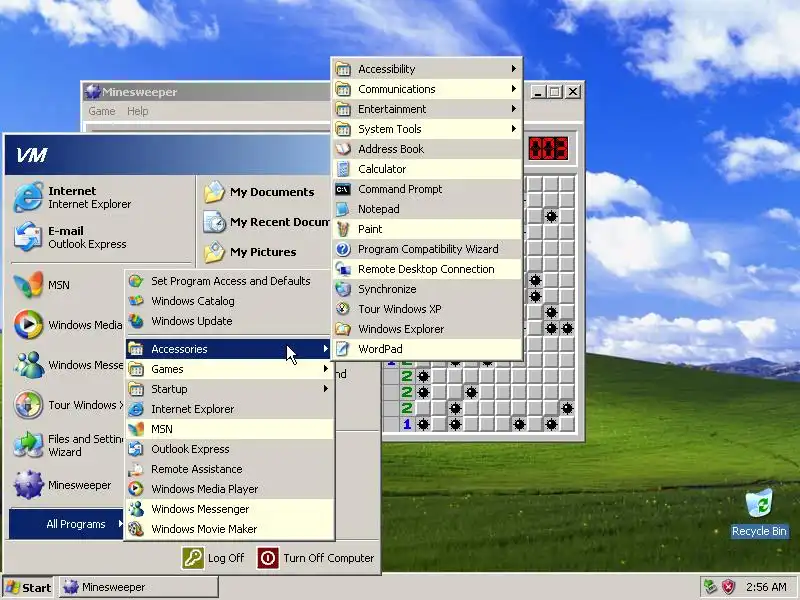Screen dimensions: 800x600
Task: Click the Turn Off Computer button
Action: 316,558
